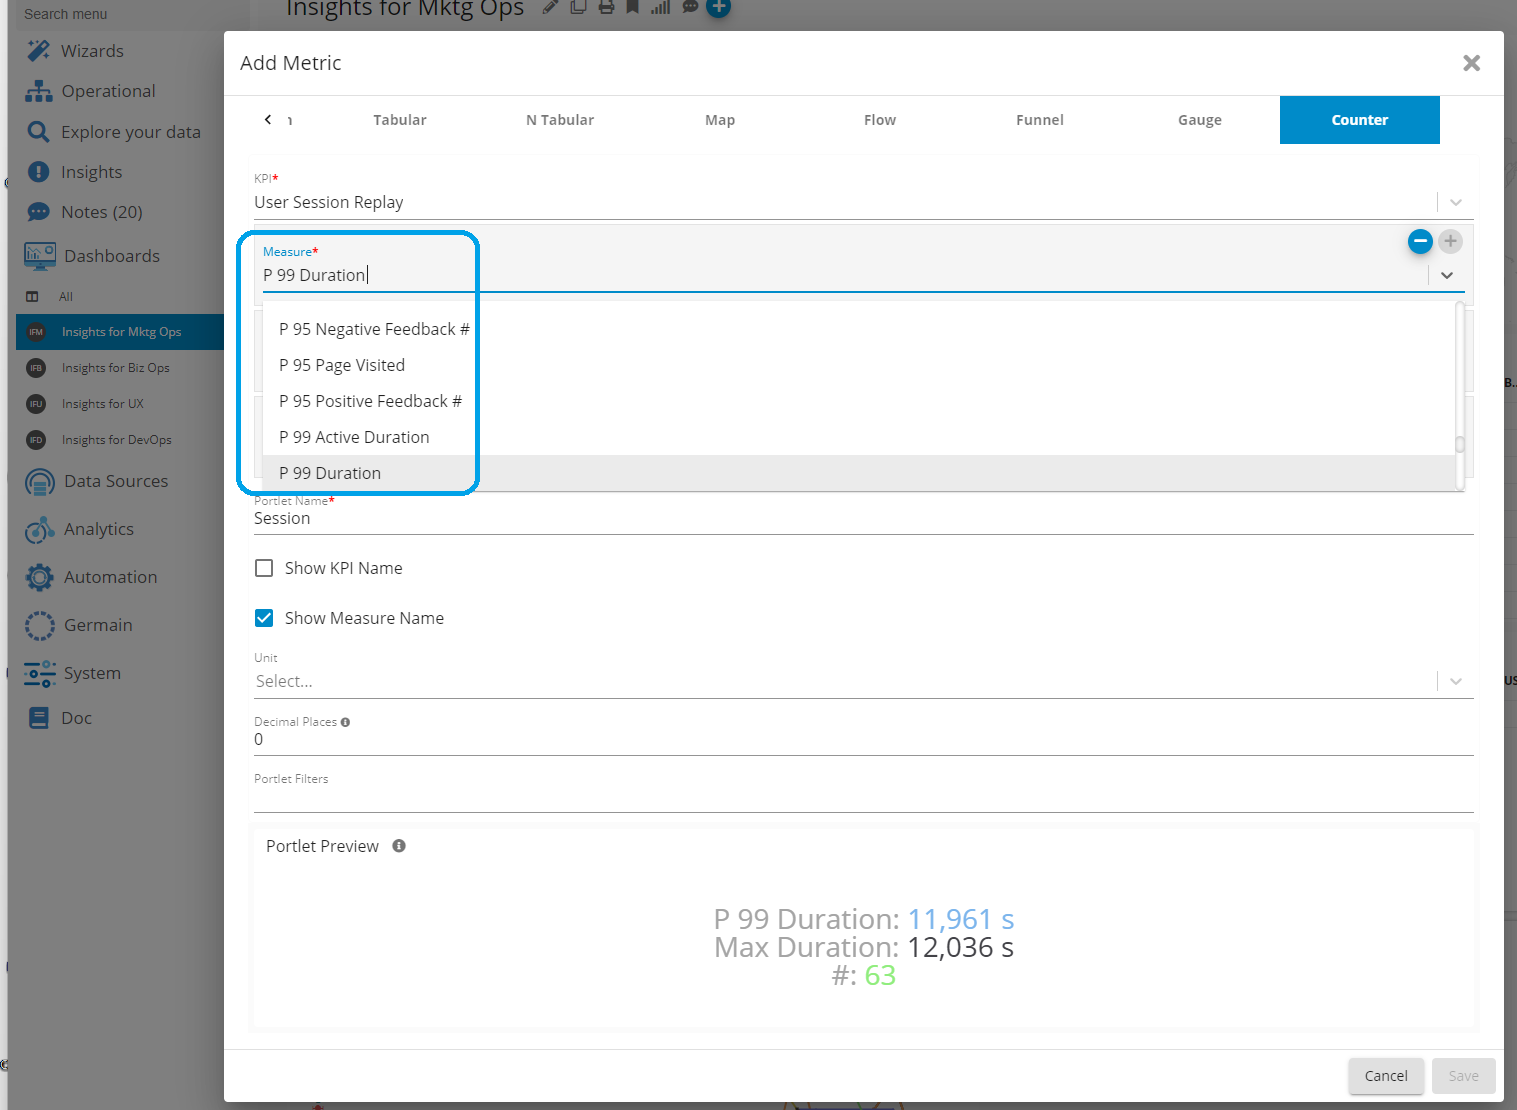
Task: Click the Portlet Name input field
Action: [x=860, y=519]
